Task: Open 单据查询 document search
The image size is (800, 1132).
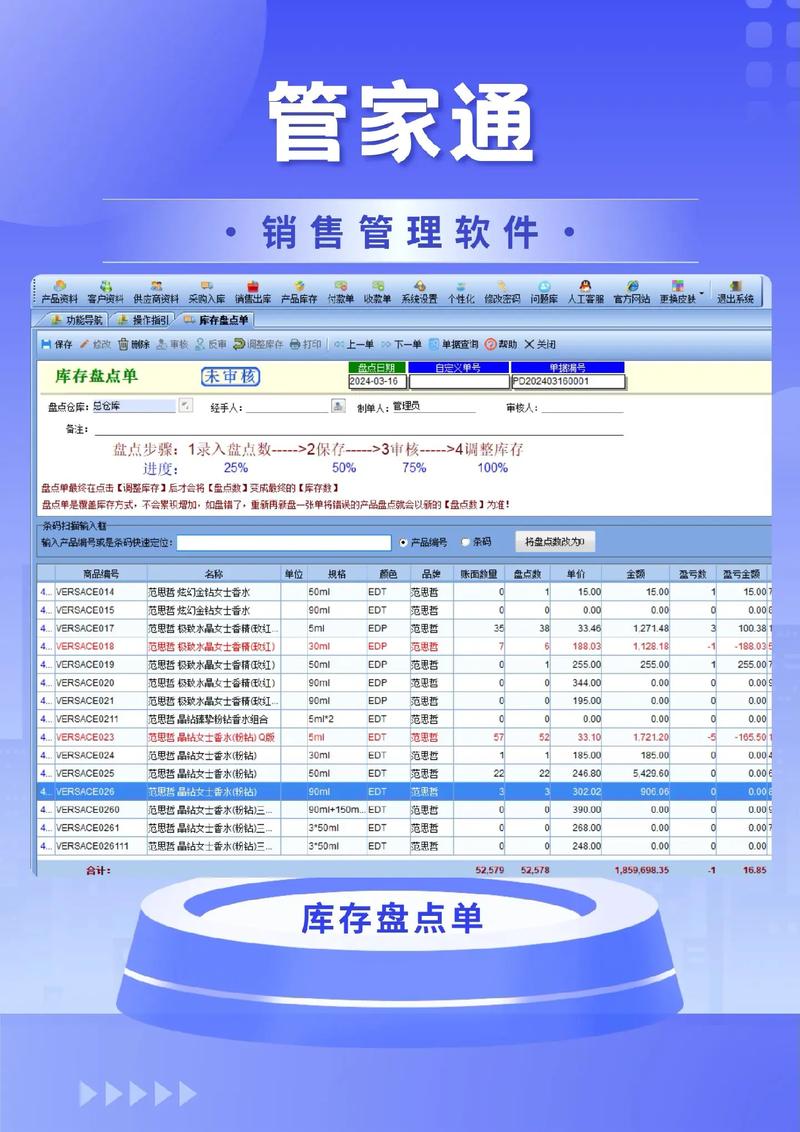Action: (453, 344)
